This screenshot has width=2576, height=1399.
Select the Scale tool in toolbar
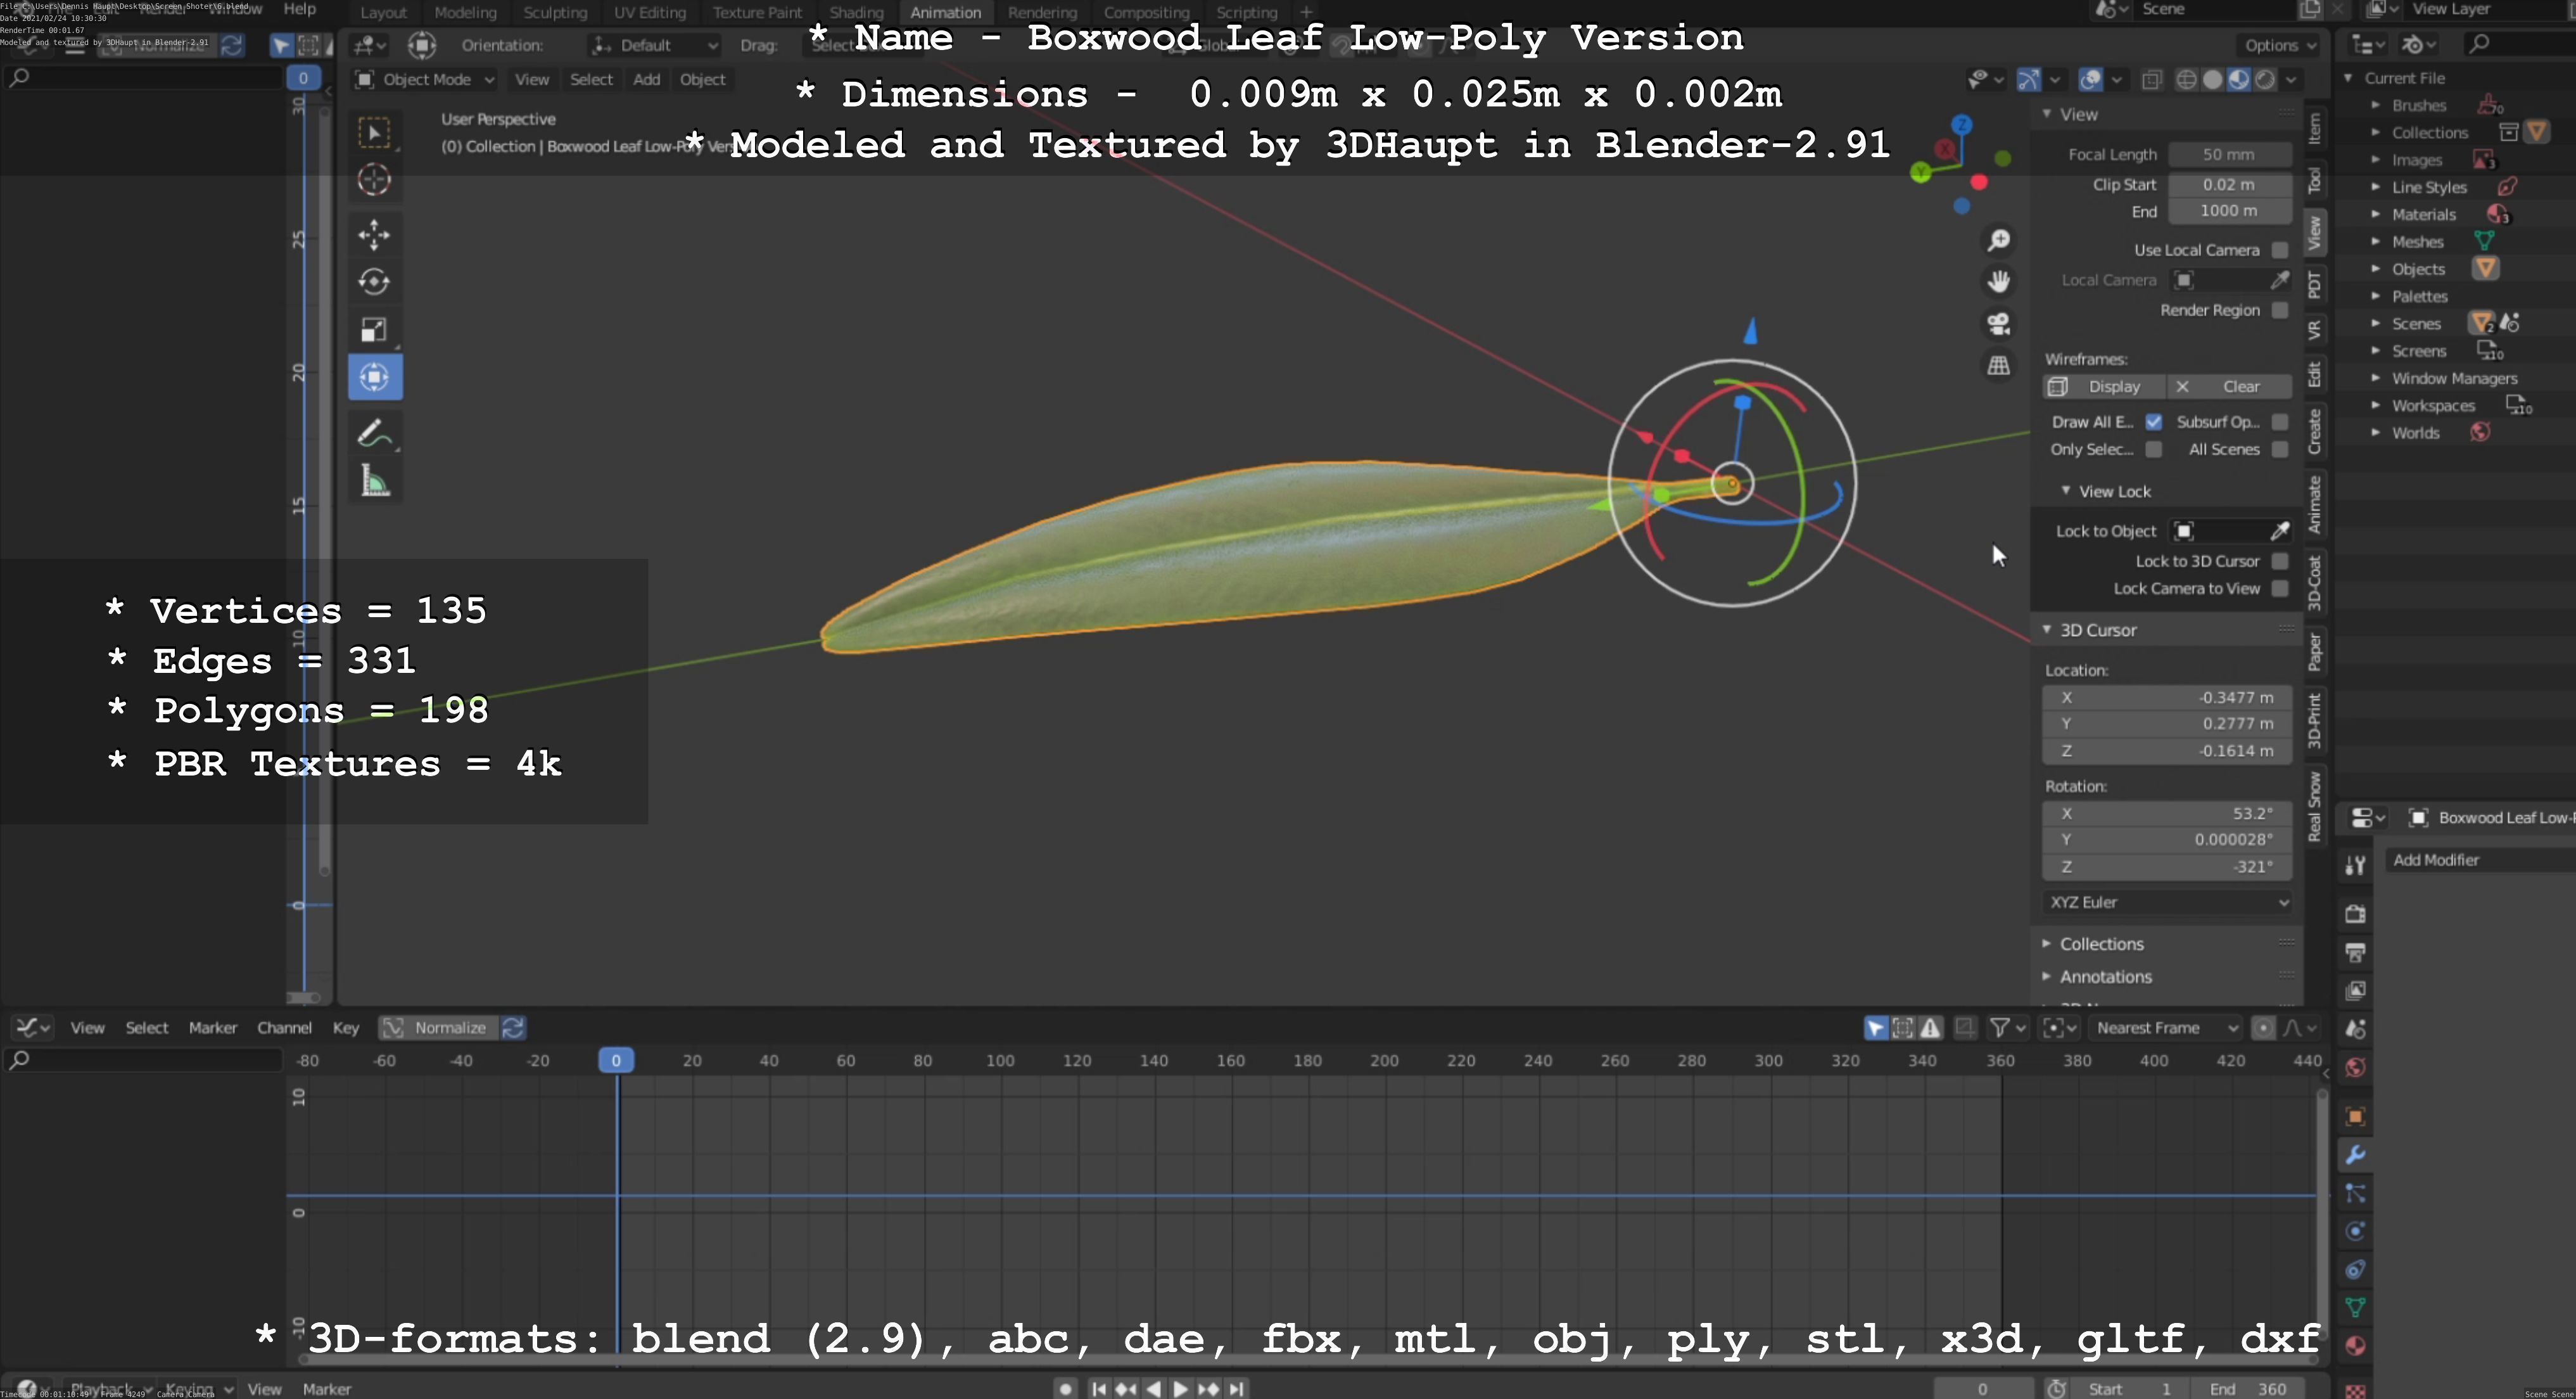(374, 330)
